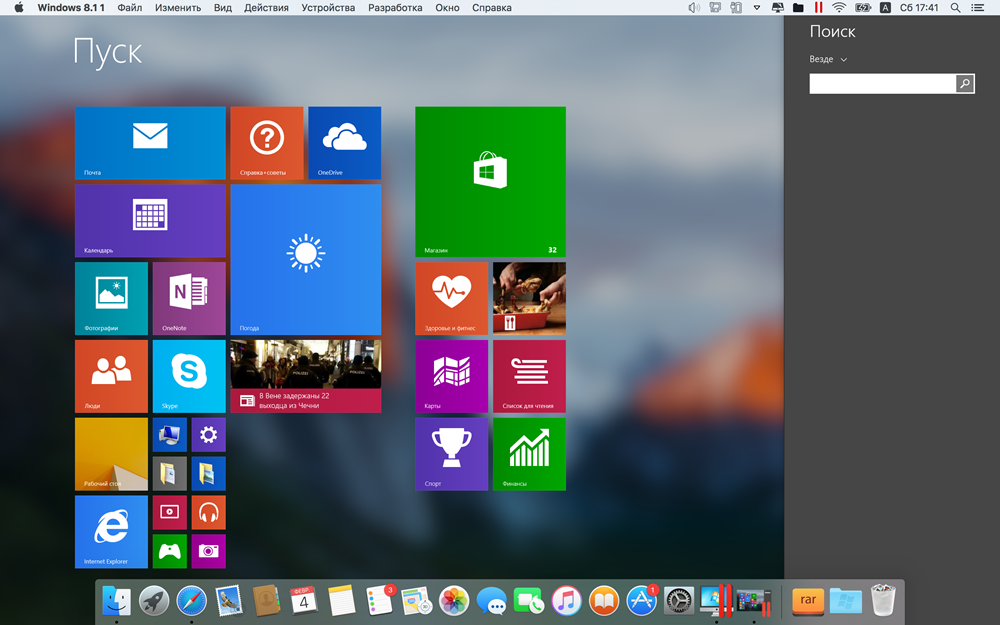Open the Почта mail tile
The height and width of the screenshot is (625, 1000).
coord(150,142)
